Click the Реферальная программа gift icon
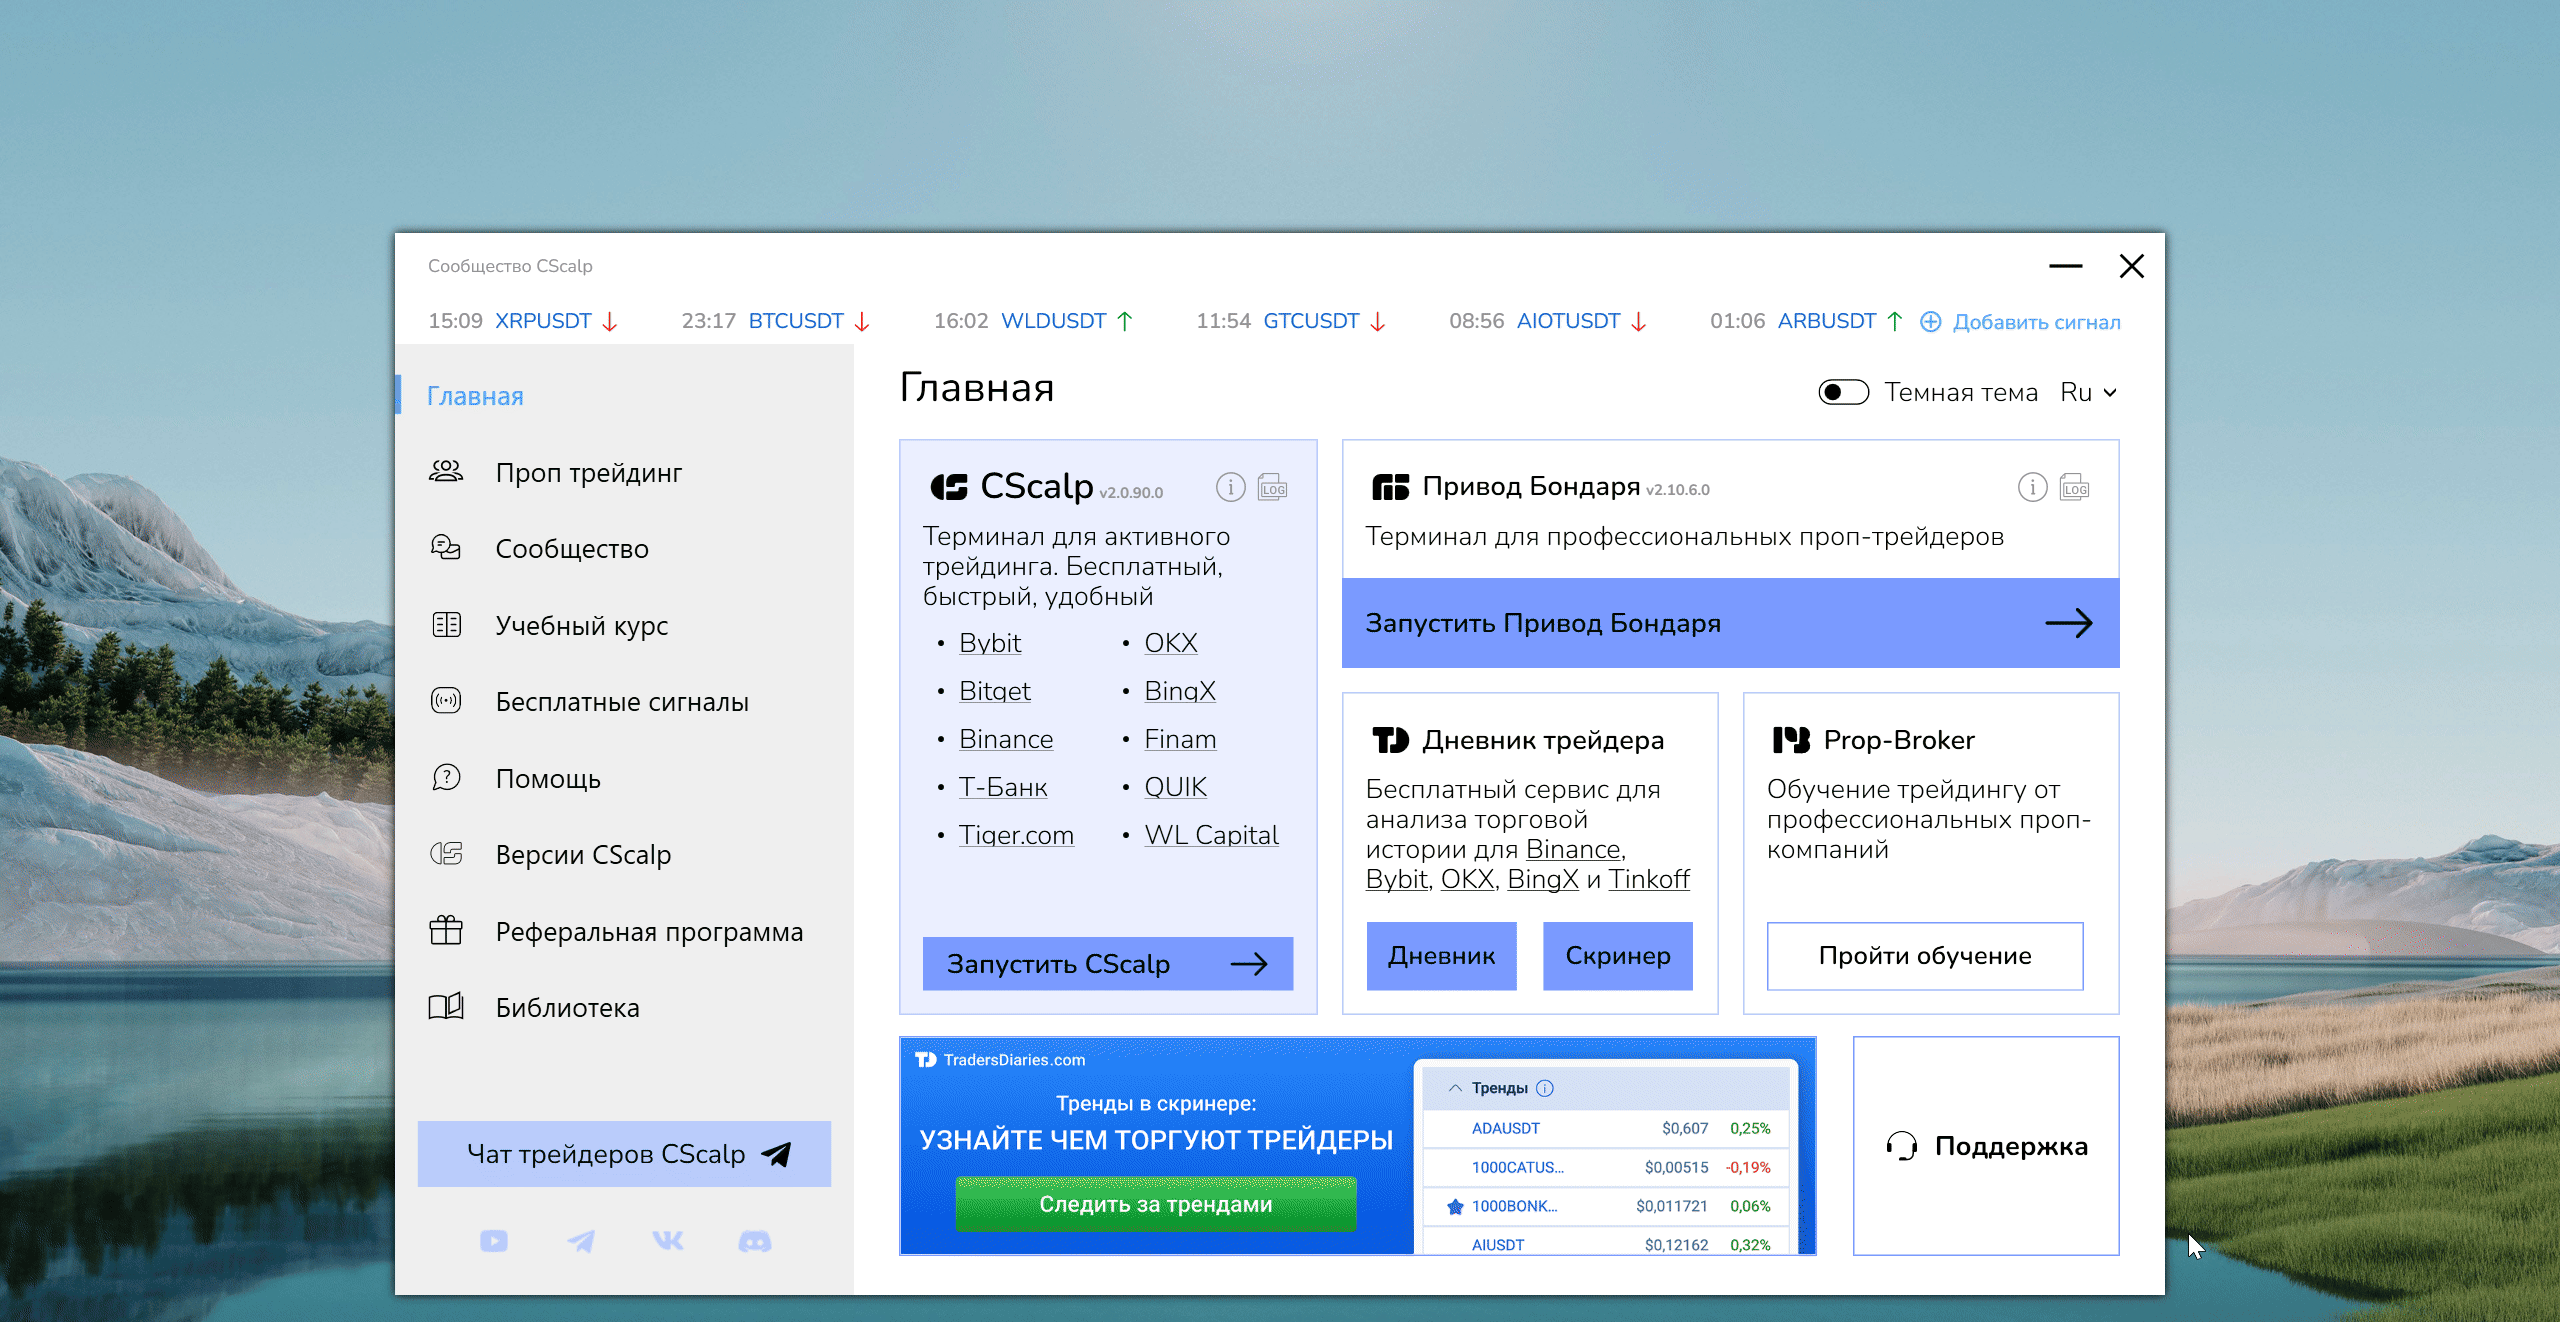 coord(446,931)
